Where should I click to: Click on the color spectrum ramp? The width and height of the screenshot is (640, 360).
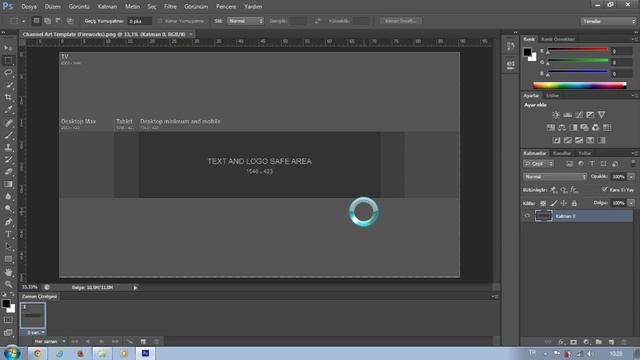(x=580, y=85)
